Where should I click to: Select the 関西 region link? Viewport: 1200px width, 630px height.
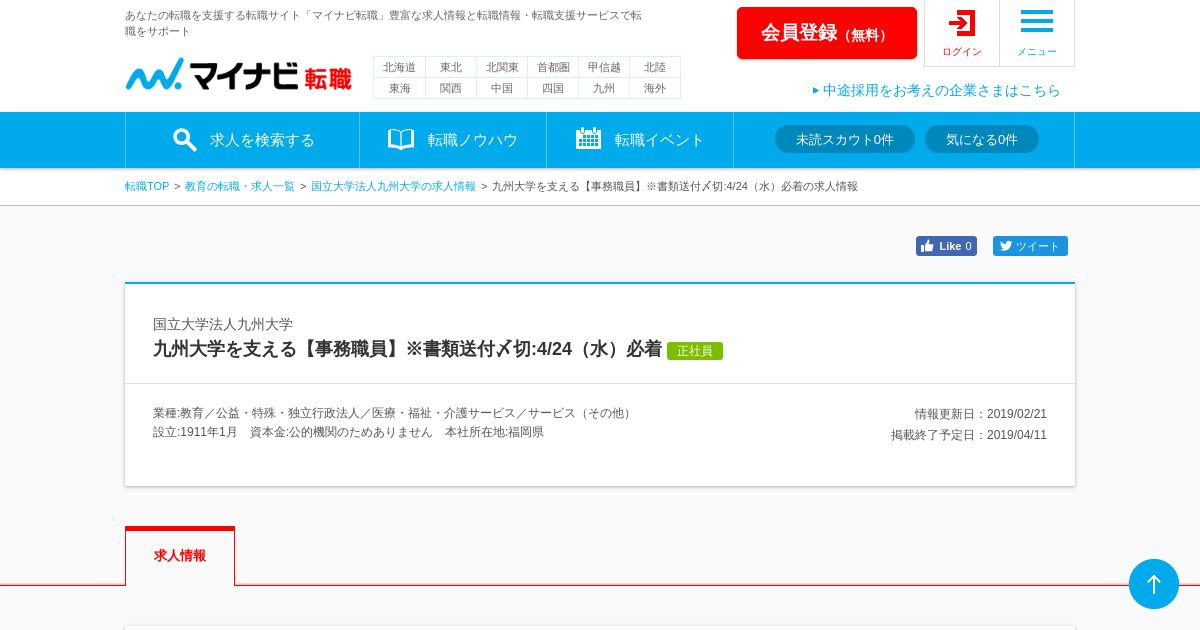point(451,88)
